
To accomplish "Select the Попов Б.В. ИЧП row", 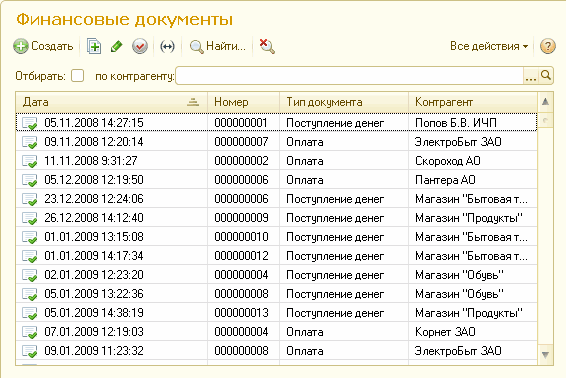I will pos(277,123).
